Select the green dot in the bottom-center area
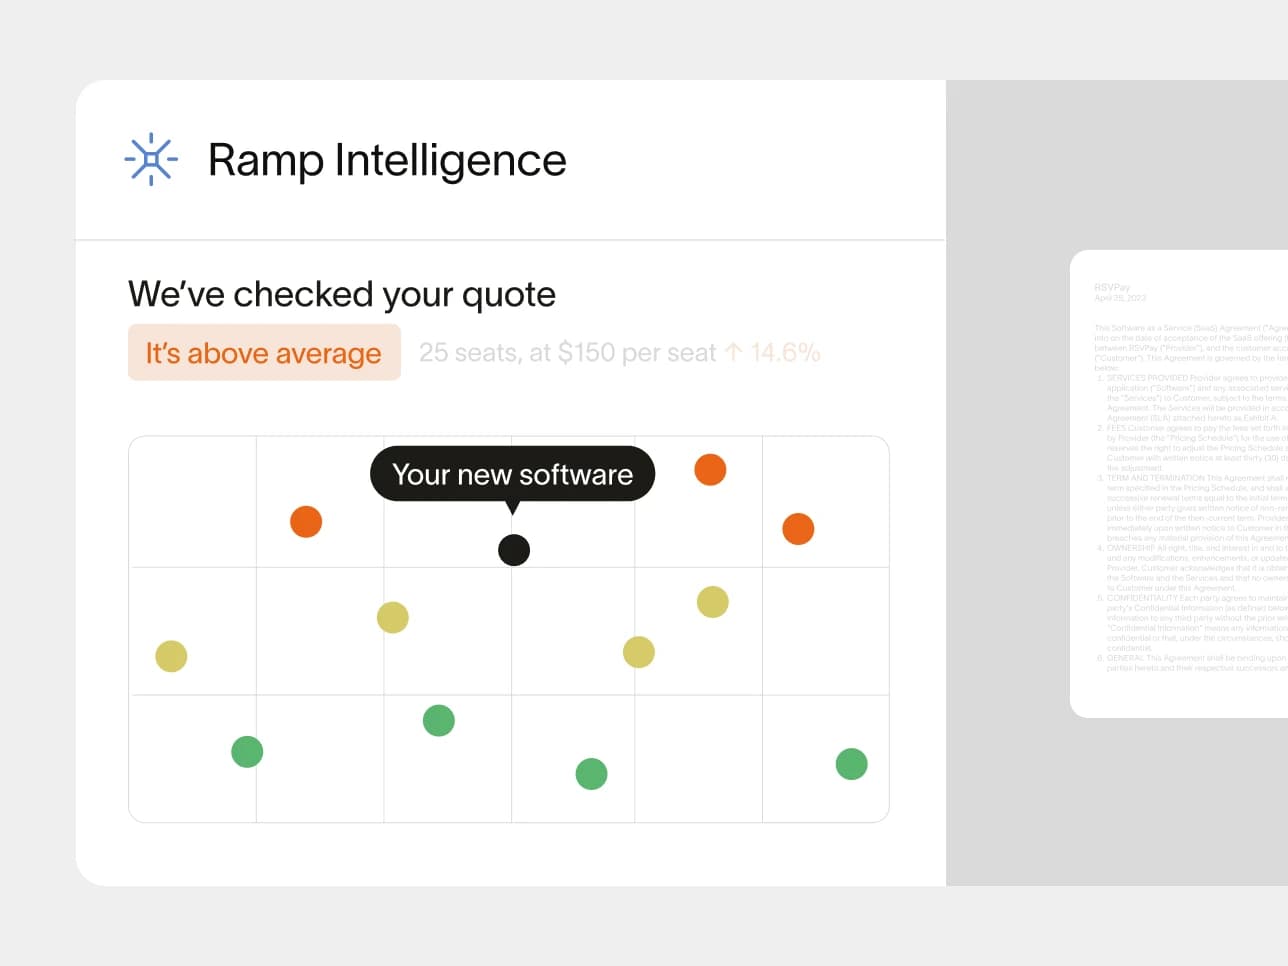Image resolution: width=1288 pixels, height=966 pixels. pos(591,773)
